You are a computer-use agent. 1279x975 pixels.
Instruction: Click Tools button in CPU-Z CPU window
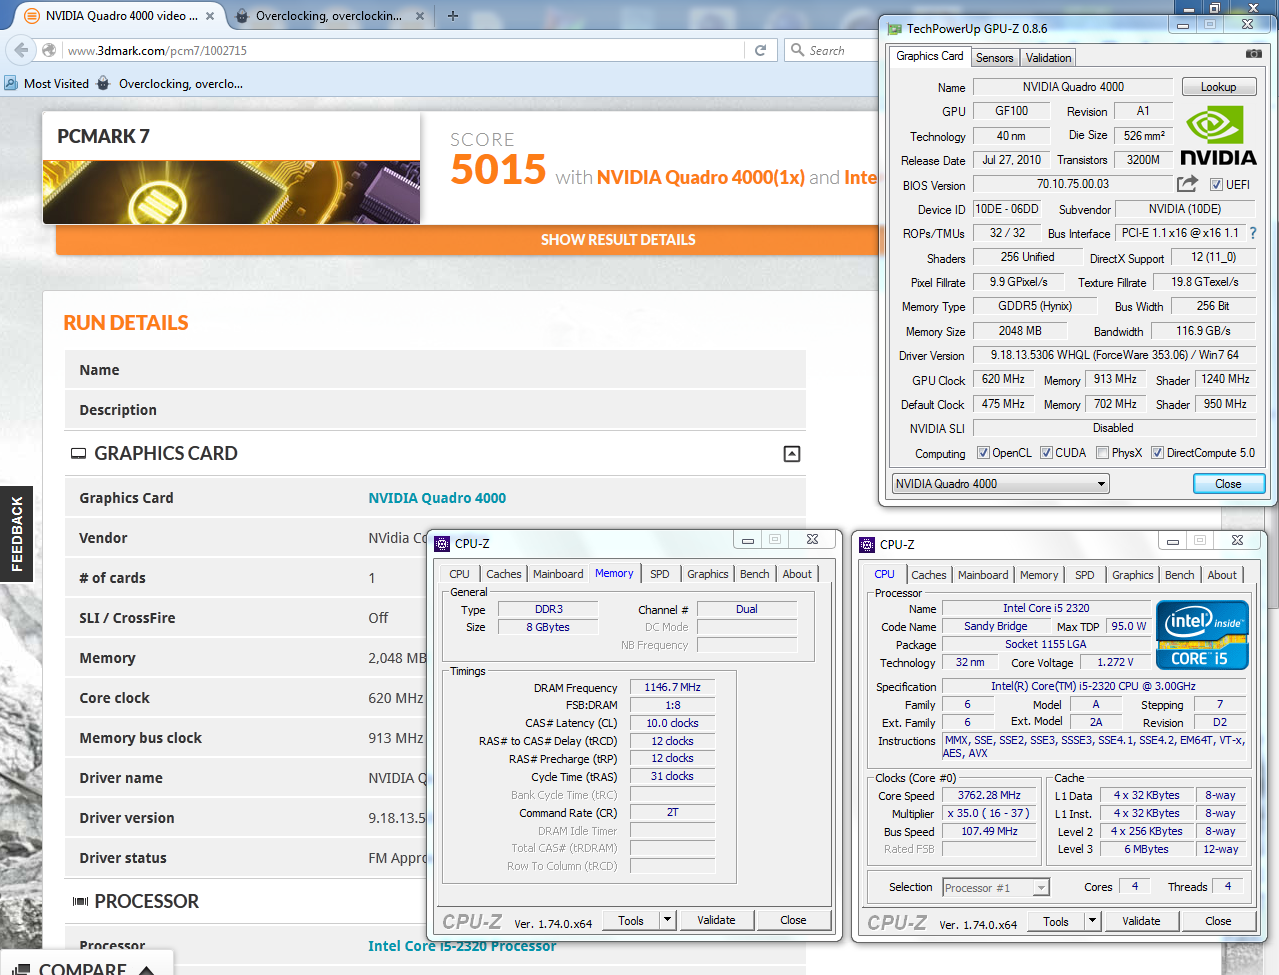pyautogui.click(x=1056, y=921)
